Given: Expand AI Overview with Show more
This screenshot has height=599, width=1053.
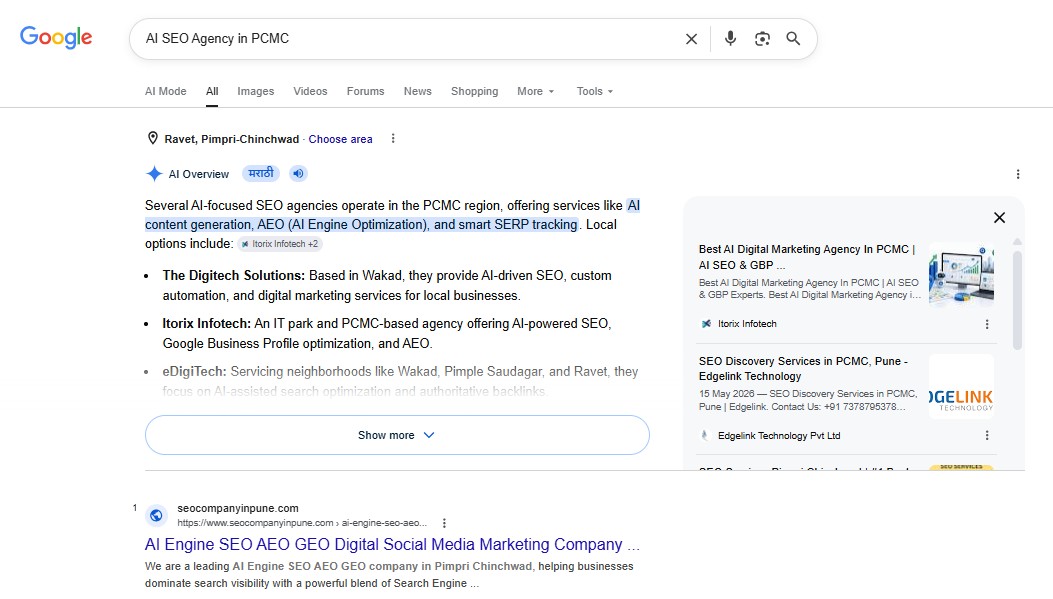Looking at the screenshot, I should (x=397, y=435).
